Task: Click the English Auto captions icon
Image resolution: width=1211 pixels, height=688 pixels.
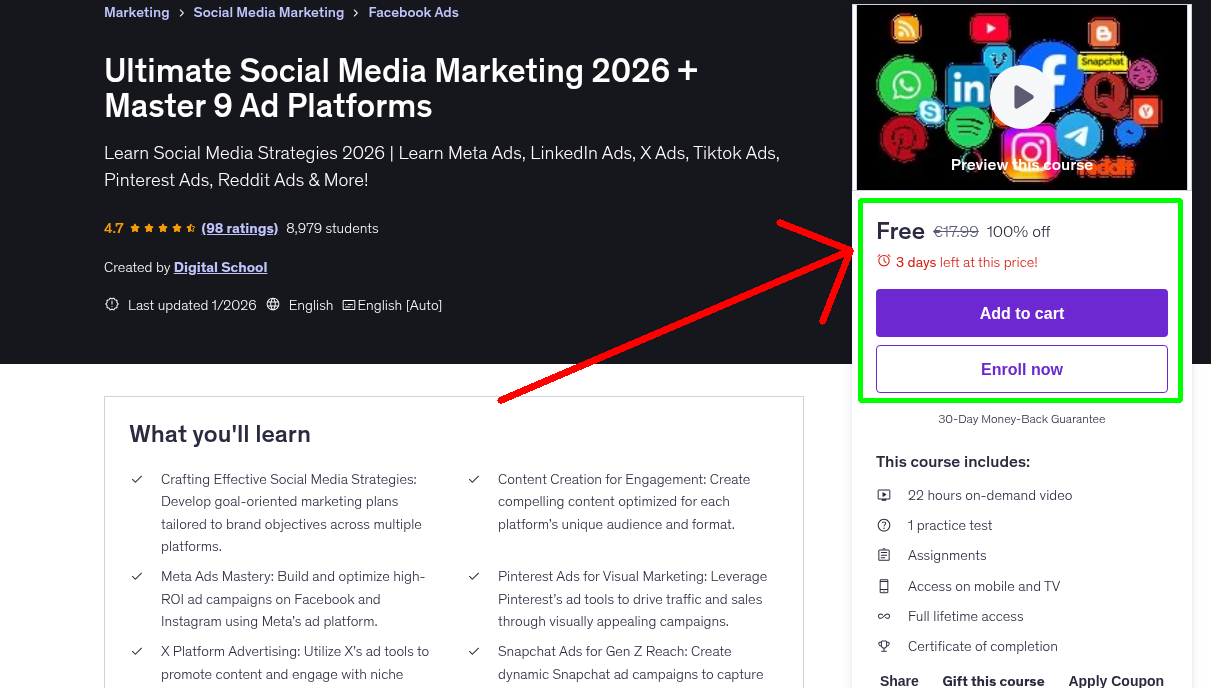Action: (348, 305)
